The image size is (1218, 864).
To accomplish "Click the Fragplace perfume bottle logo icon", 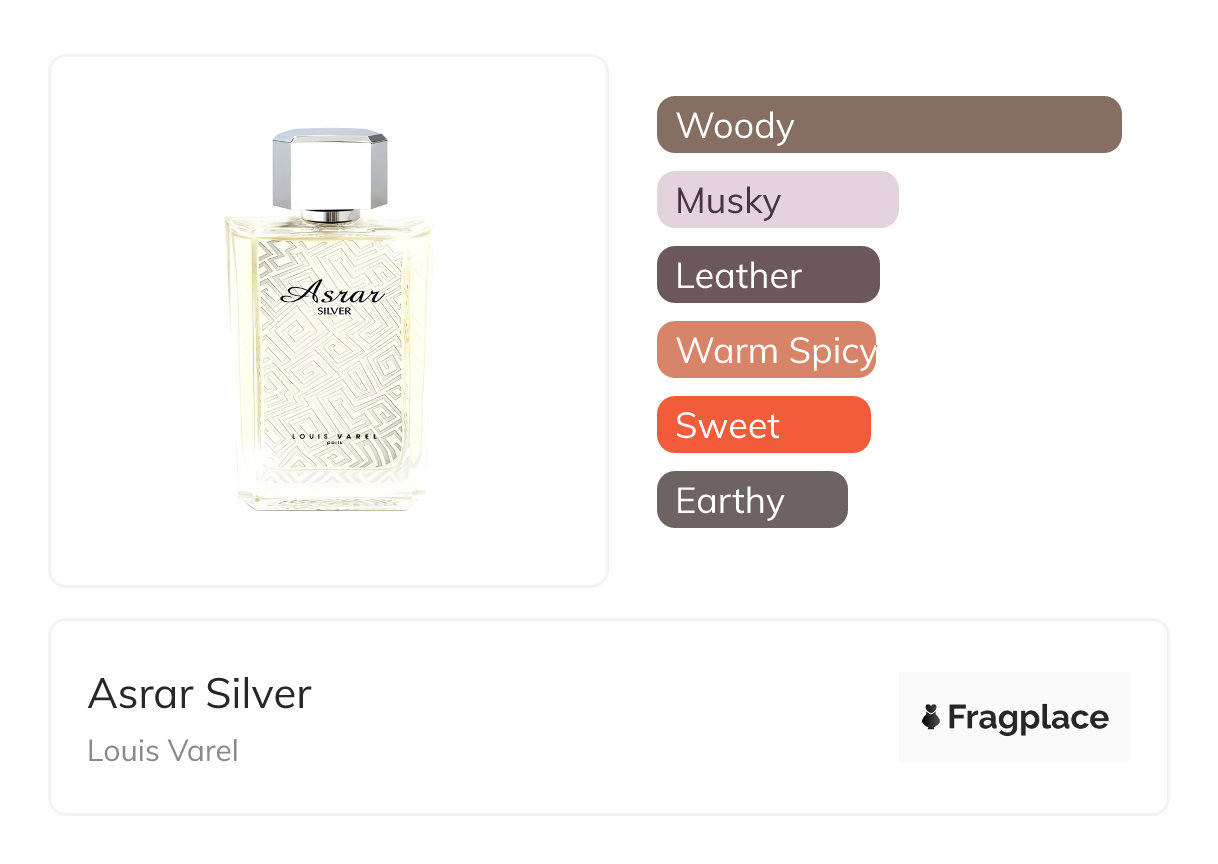I will 931,717.
